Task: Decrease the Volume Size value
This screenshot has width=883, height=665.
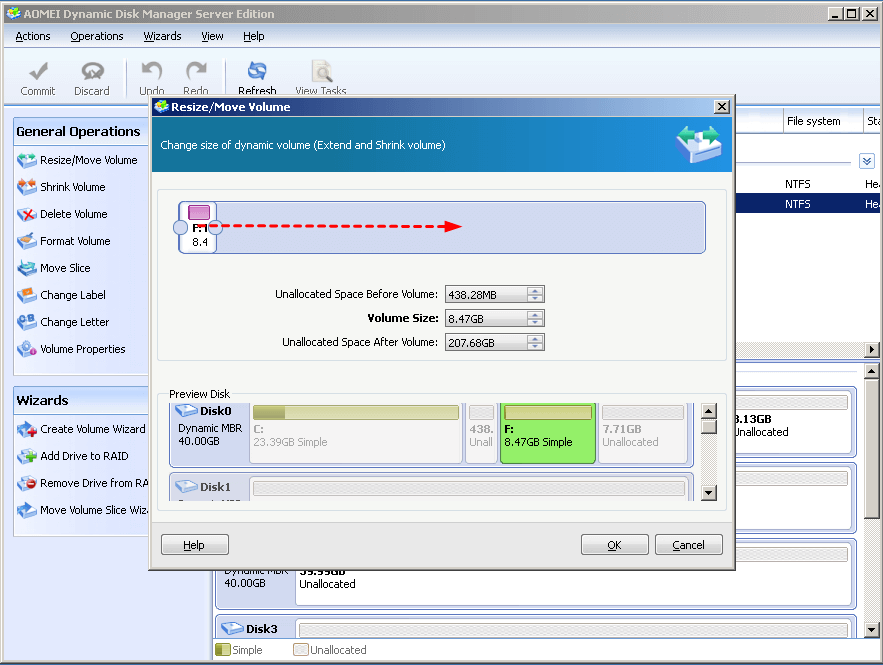Action: pos(535,322)
